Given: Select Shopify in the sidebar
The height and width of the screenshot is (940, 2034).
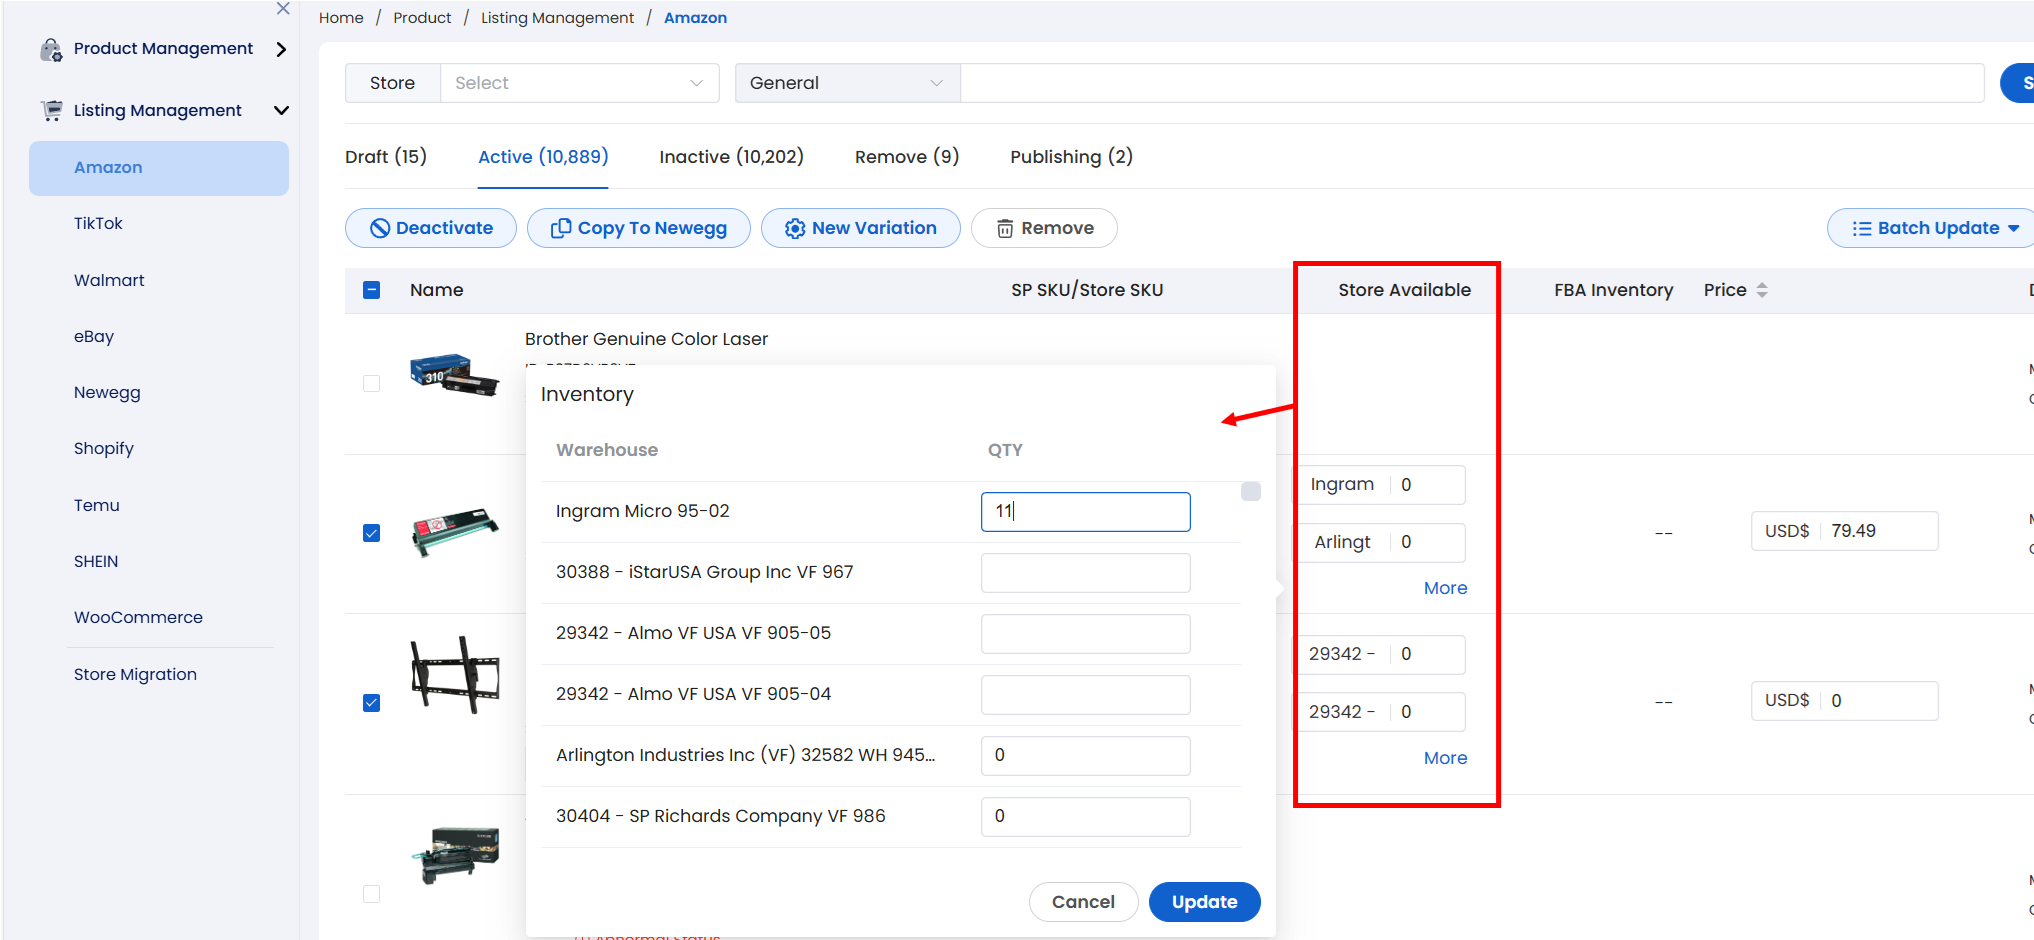Looking at the screenshot, I should (x=104, y=449).
